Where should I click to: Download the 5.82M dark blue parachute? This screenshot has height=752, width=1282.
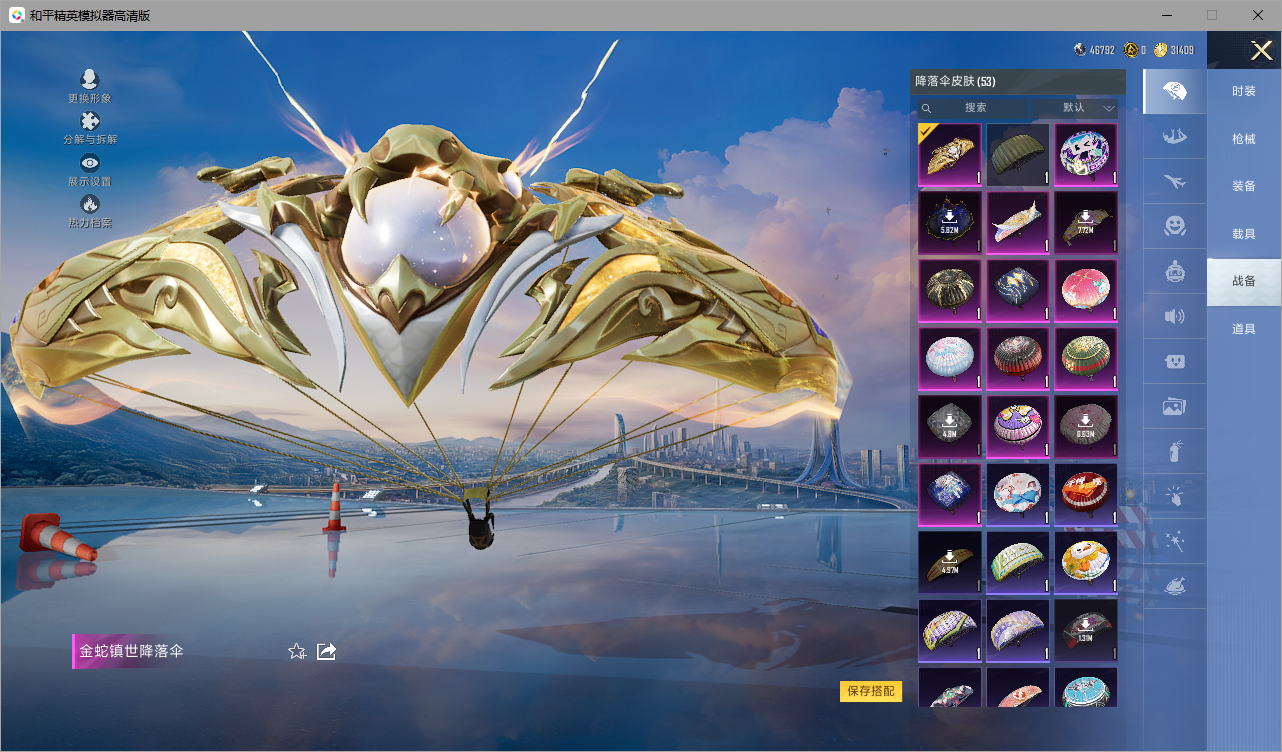950,222
